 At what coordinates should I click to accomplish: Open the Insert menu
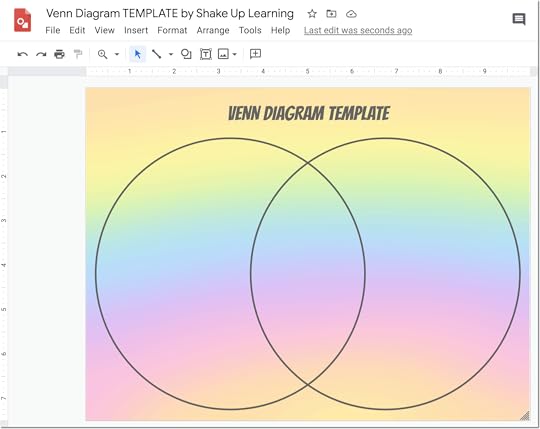[136, 30]
